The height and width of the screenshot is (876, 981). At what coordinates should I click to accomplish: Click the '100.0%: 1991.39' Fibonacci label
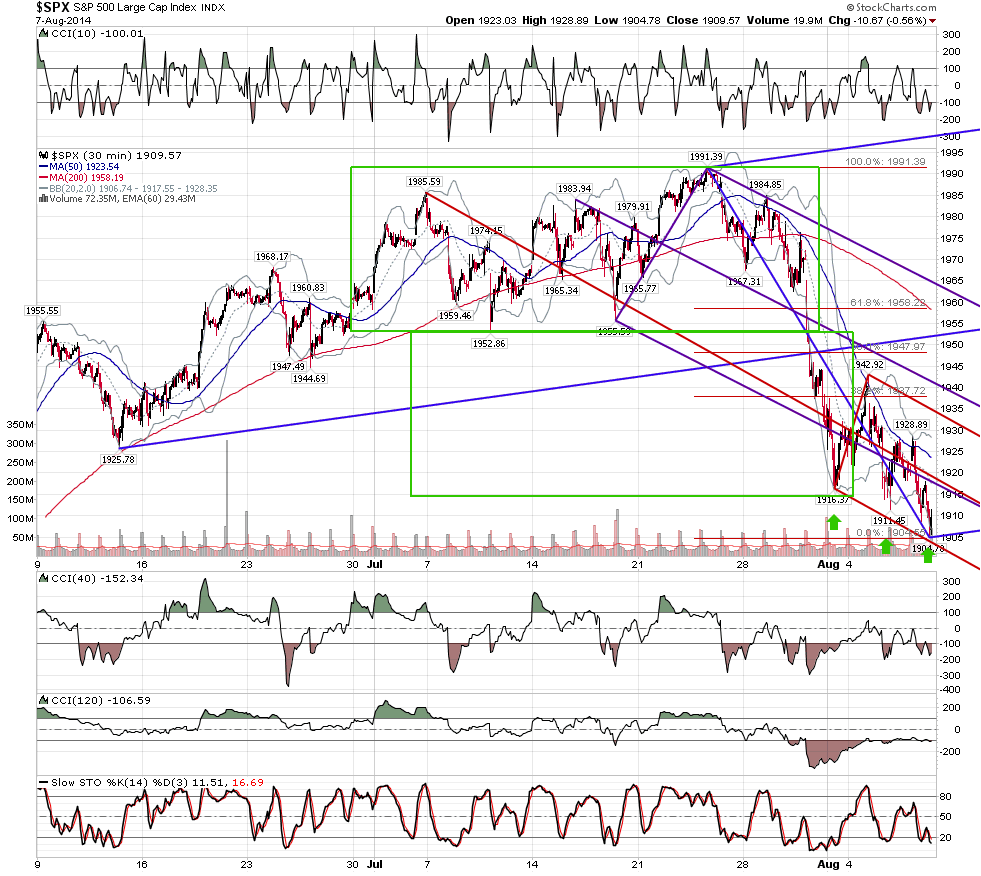coord(885,161)
